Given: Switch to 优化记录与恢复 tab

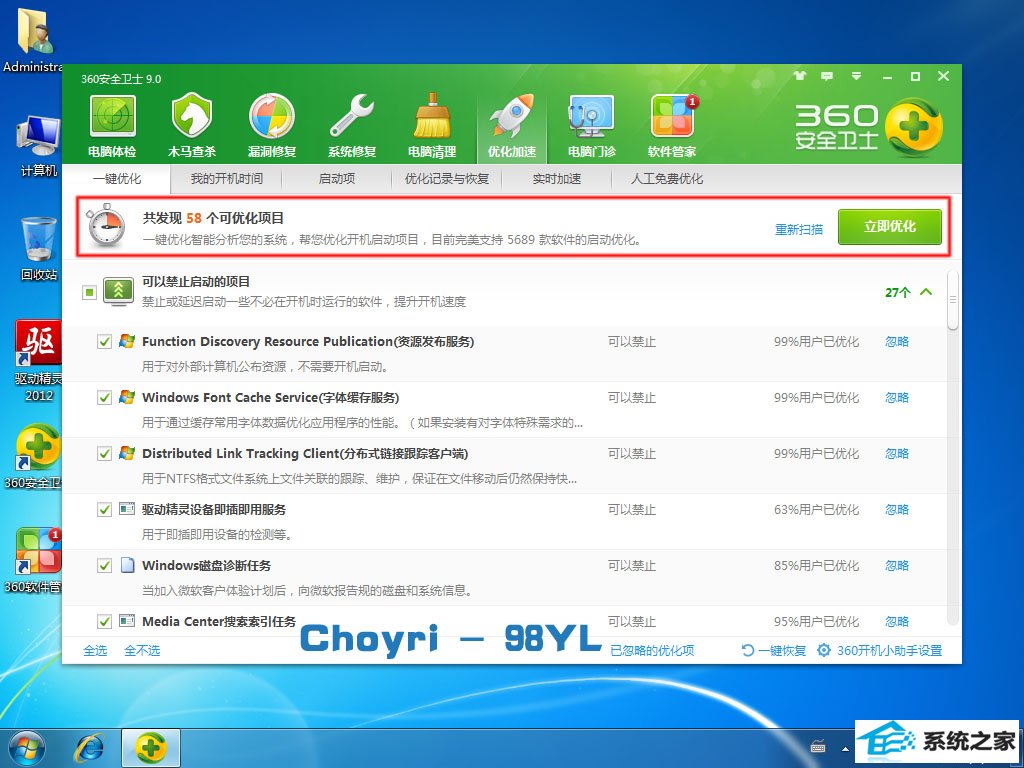Looking at the screenshot, I should coord(447,179).
